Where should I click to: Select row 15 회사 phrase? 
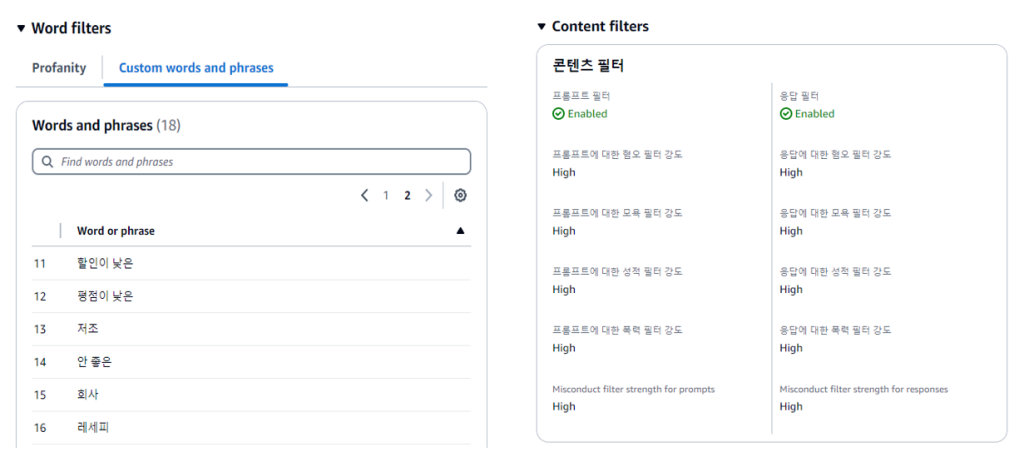click(88, 395)
